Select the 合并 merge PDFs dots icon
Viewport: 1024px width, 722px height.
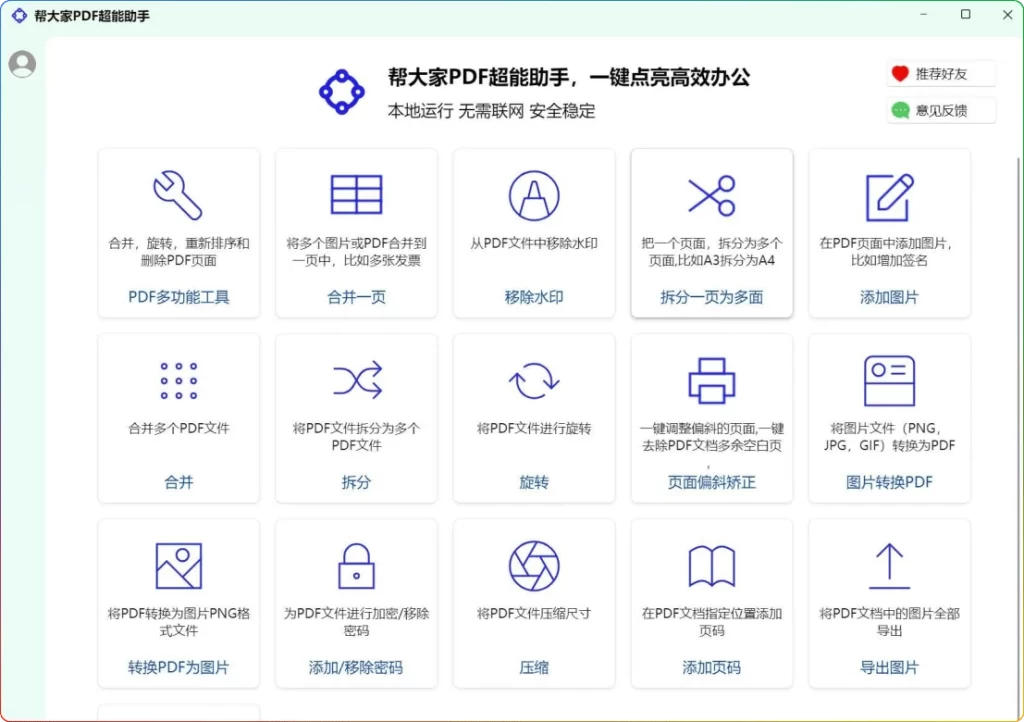coord(178,380)
